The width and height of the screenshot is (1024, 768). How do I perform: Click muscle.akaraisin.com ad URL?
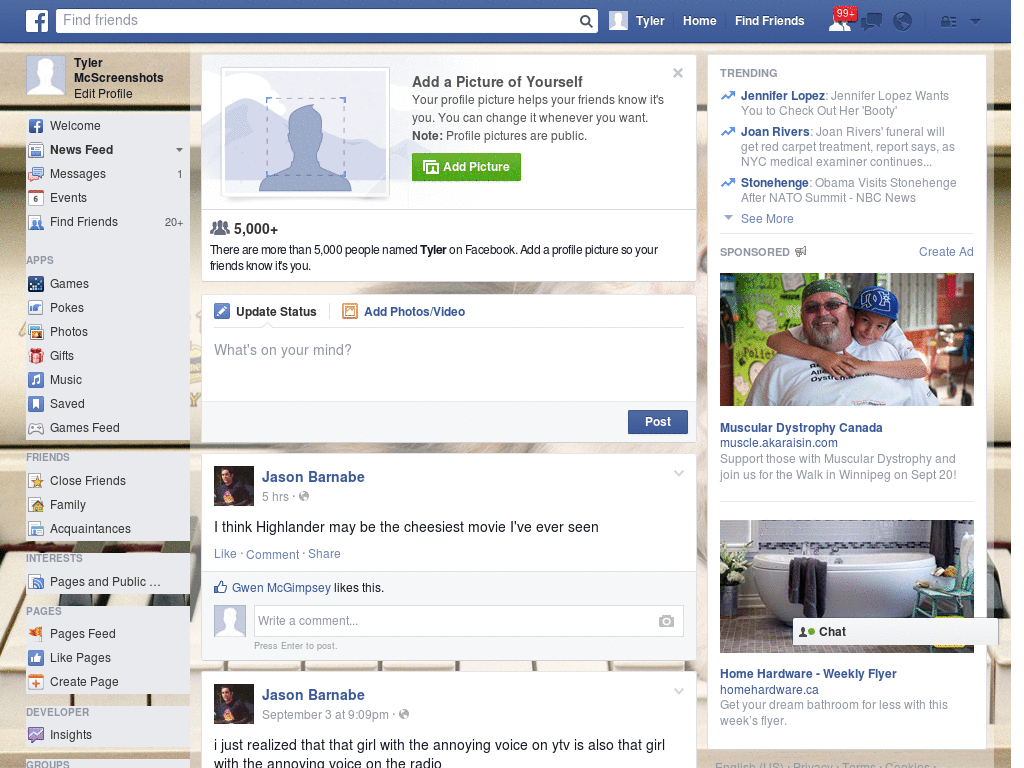point(778,443)
